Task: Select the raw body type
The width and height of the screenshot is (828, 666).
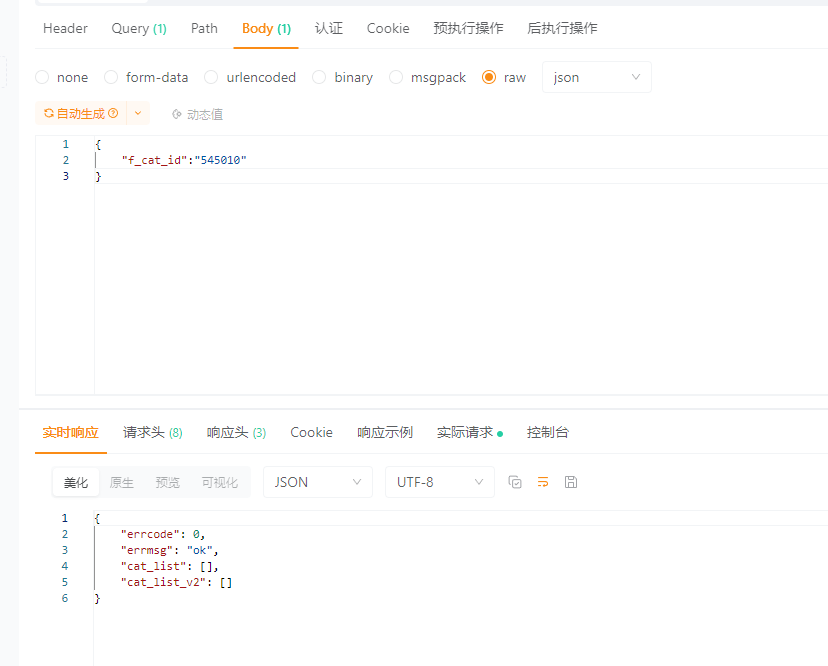Action: [x=504, y=78]
